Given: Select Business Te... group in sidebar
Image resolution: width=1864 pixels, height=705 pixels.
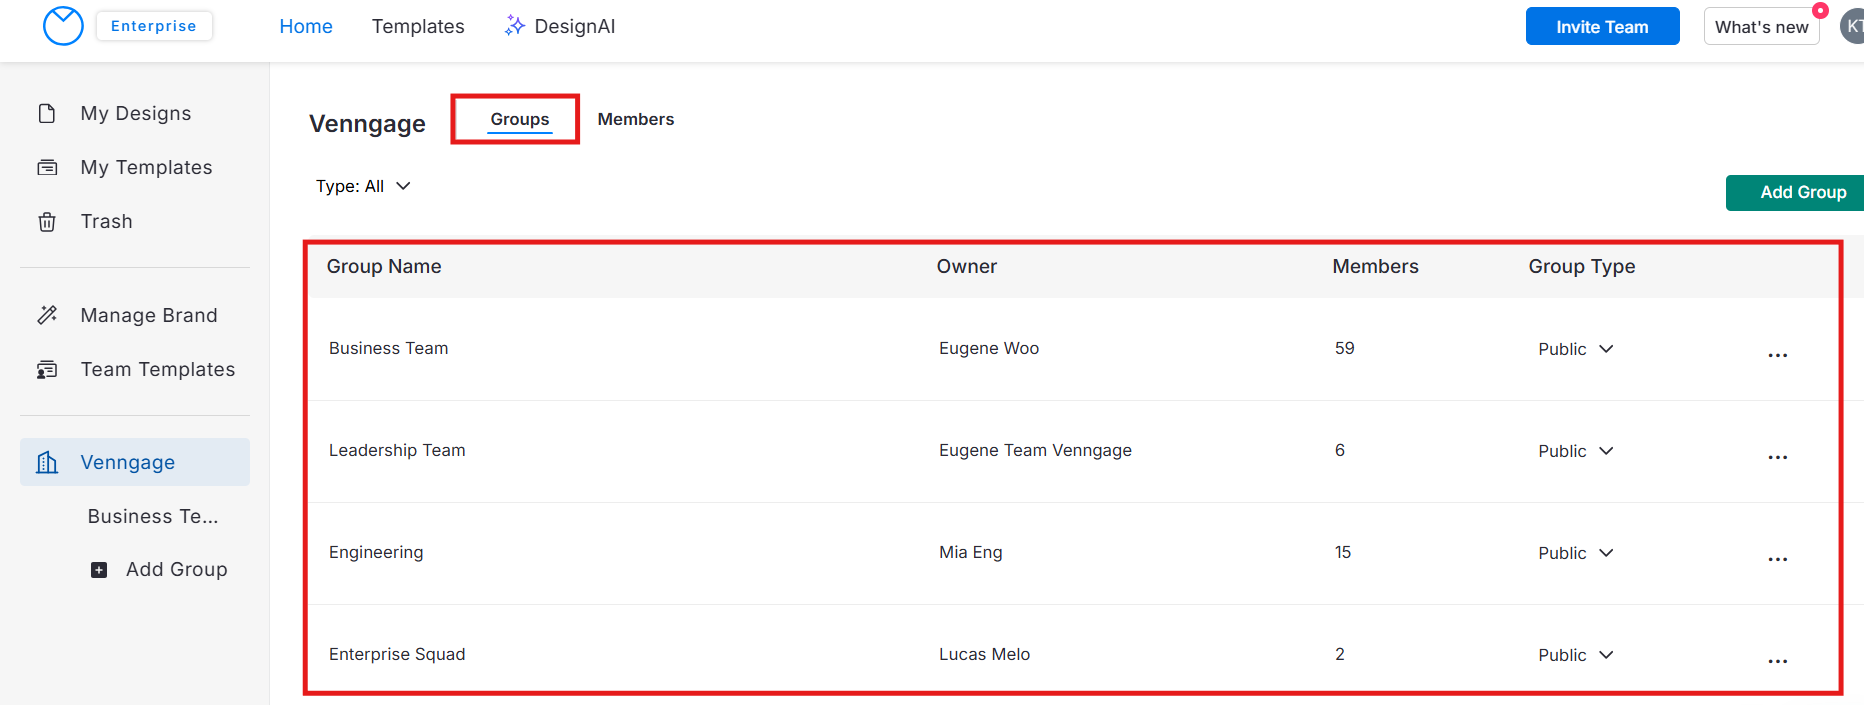Looking at the screenshot, I should tap(153, 516).
